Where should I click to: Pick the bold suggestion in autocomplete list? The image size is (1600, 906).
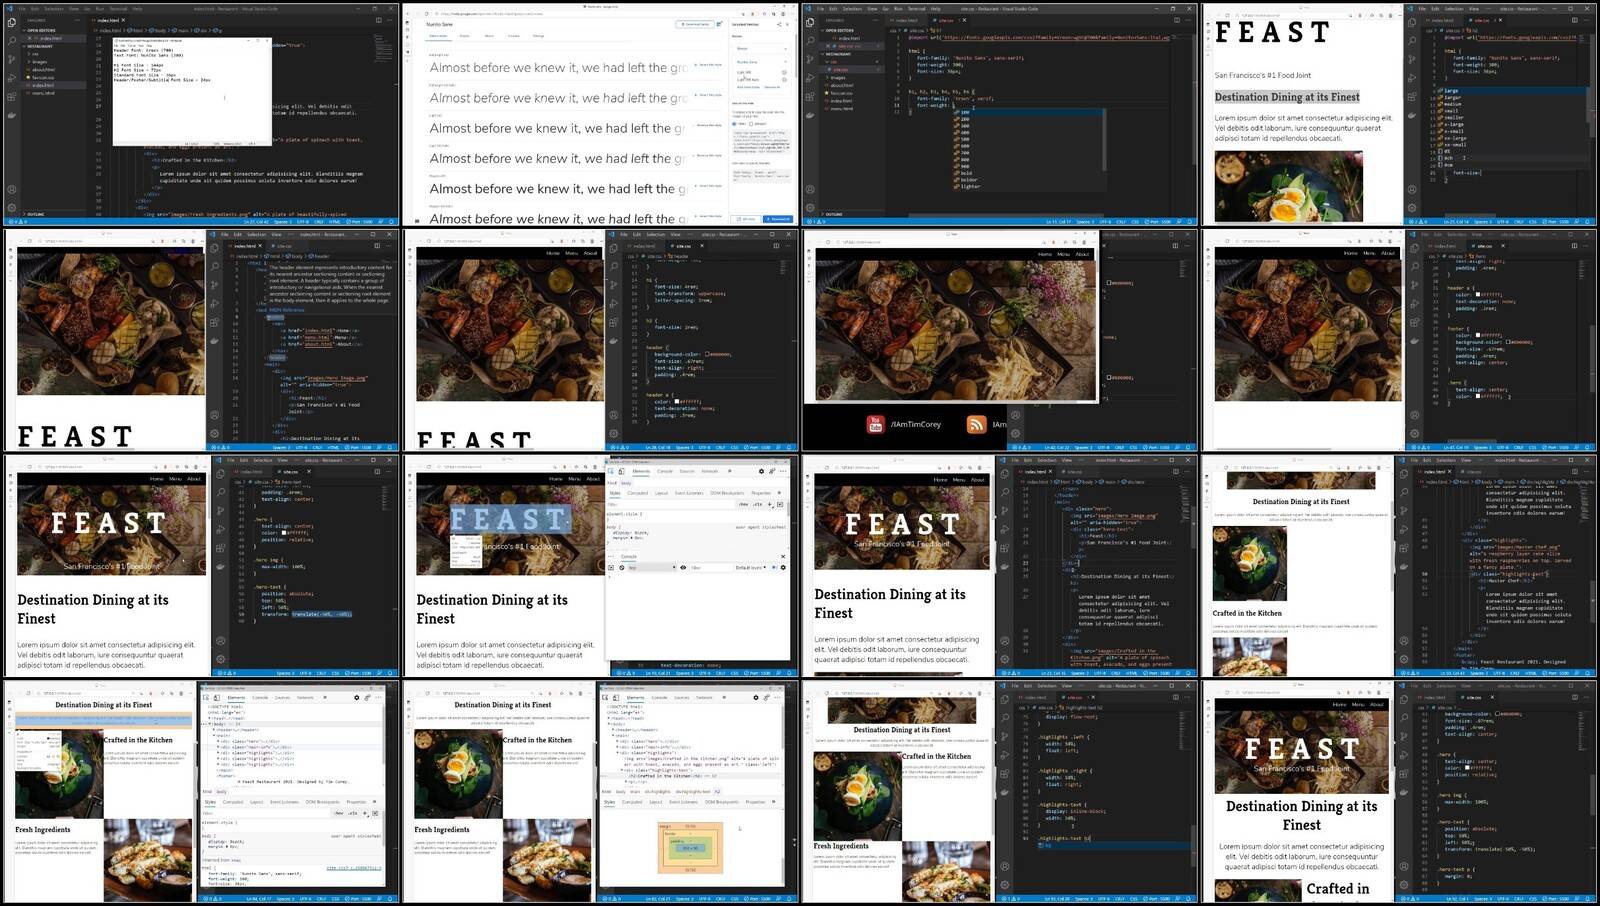click(967, 172)
